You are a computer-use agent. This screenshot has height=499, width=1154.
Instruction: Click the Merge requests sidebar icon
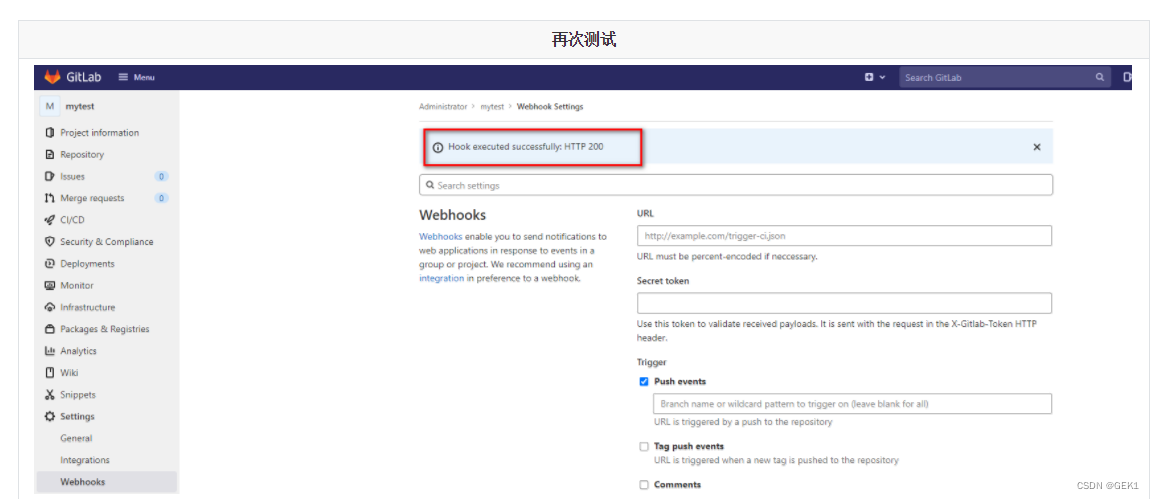pos(50,198)
